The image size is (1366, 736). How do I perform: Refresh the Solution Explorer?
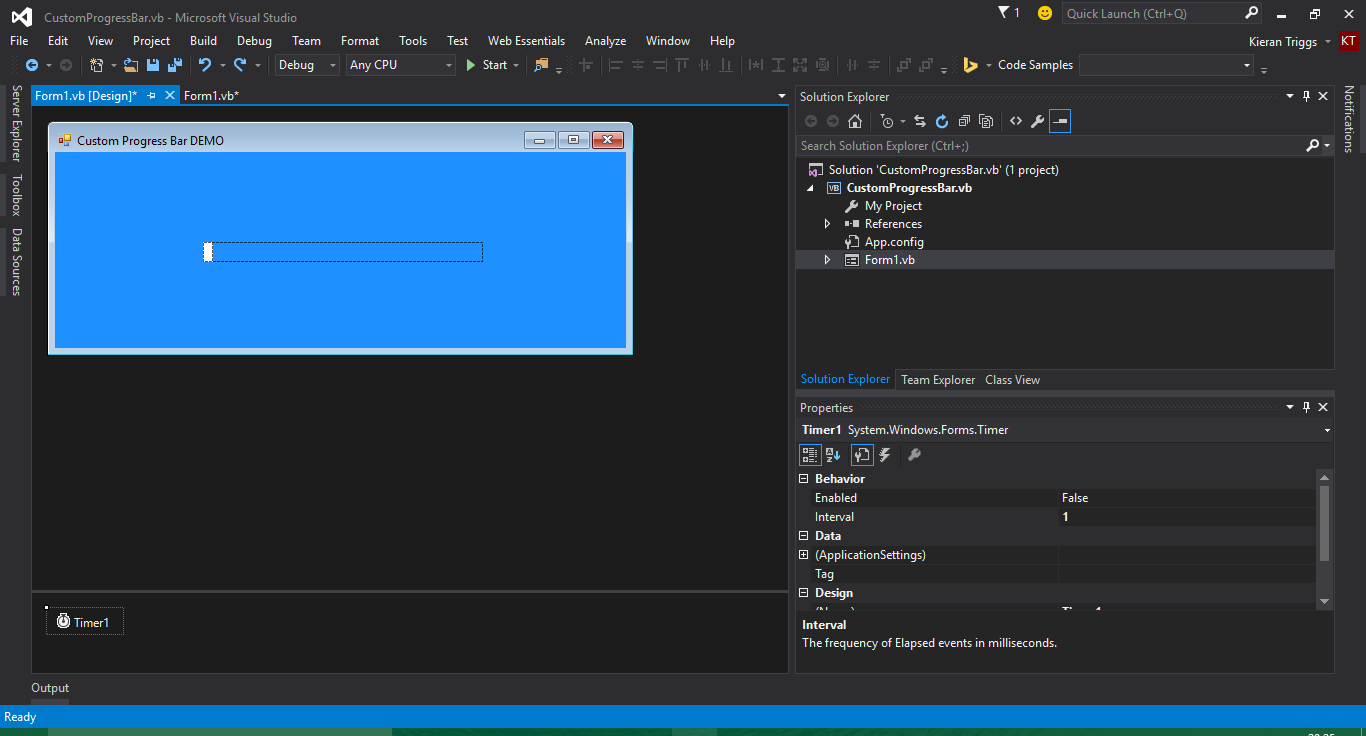click(942, 121)
